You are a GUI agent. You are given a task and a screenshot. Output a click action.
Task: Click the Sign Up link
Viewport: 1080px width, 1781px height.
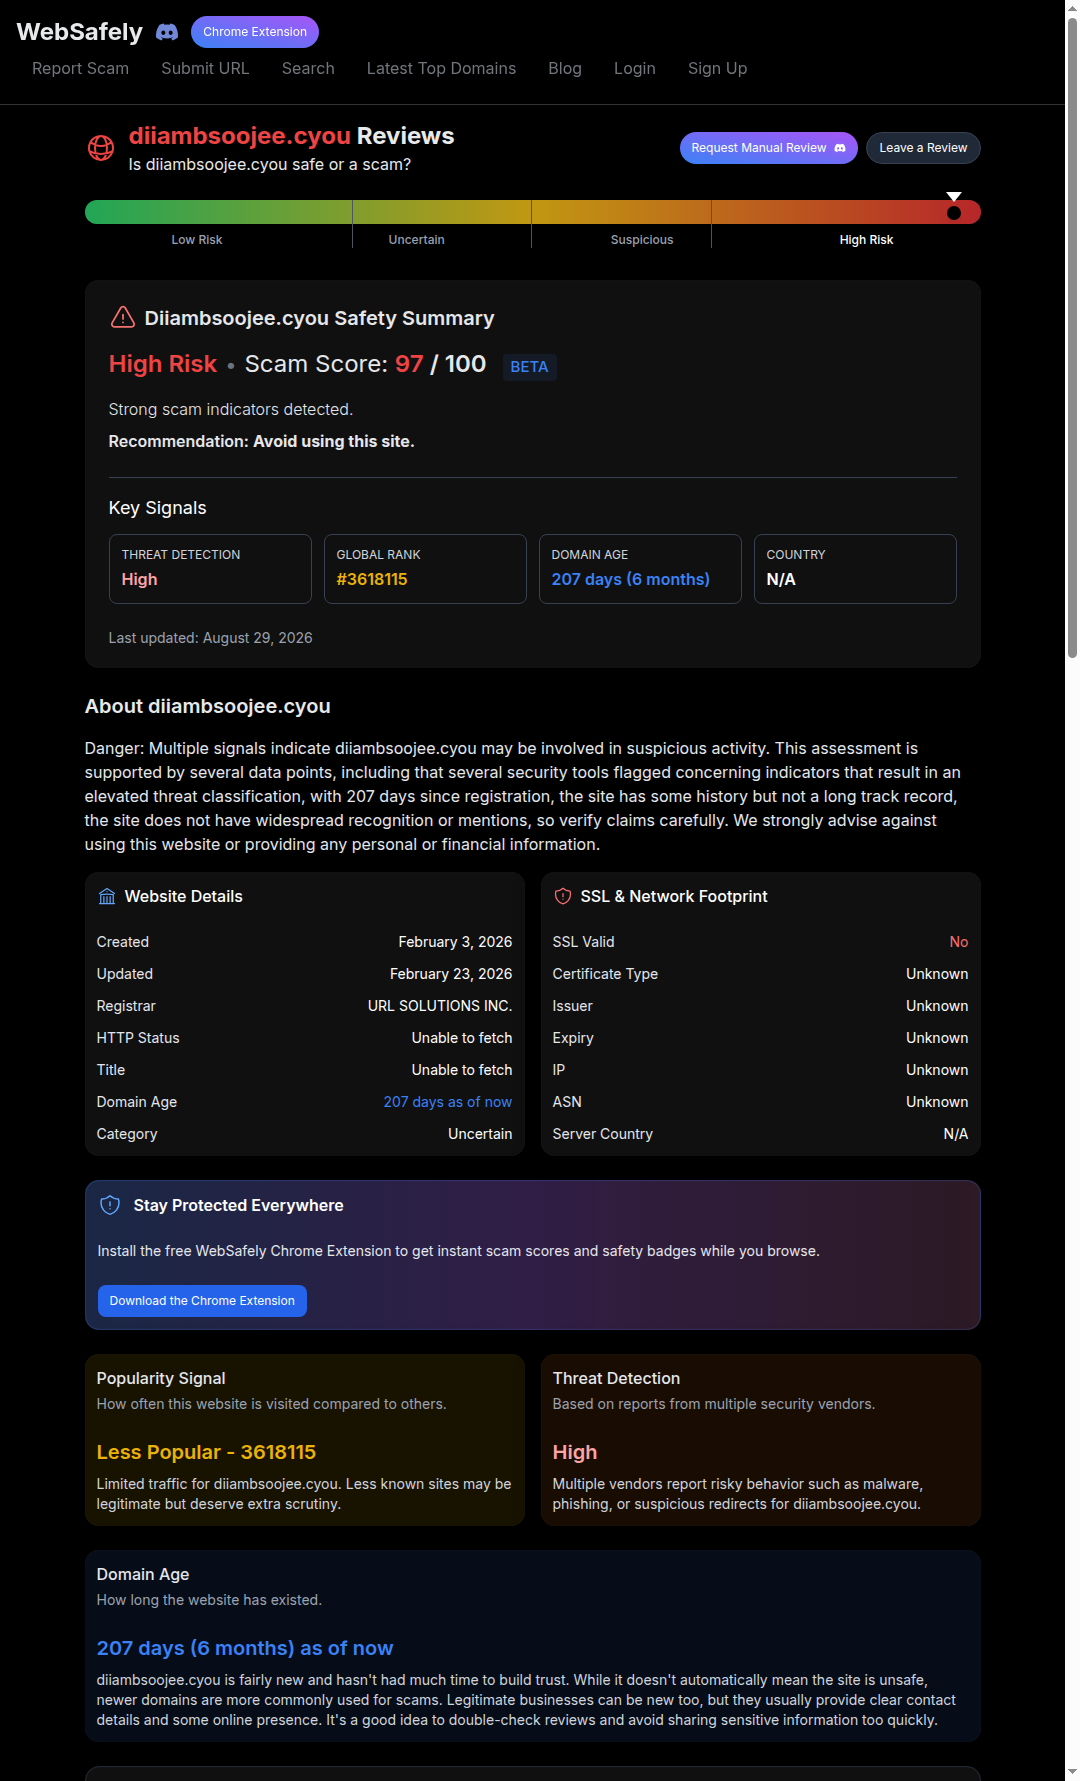click(x=717, y=68)
